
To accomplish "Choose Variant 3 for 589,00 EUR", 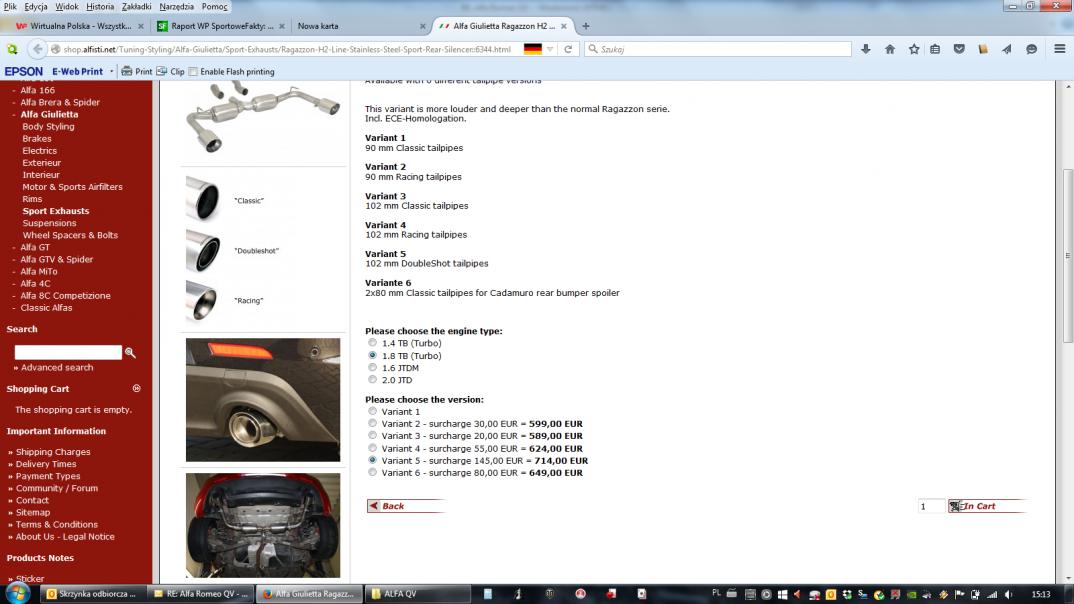I will pyautogui.click(x=373, y=436).
